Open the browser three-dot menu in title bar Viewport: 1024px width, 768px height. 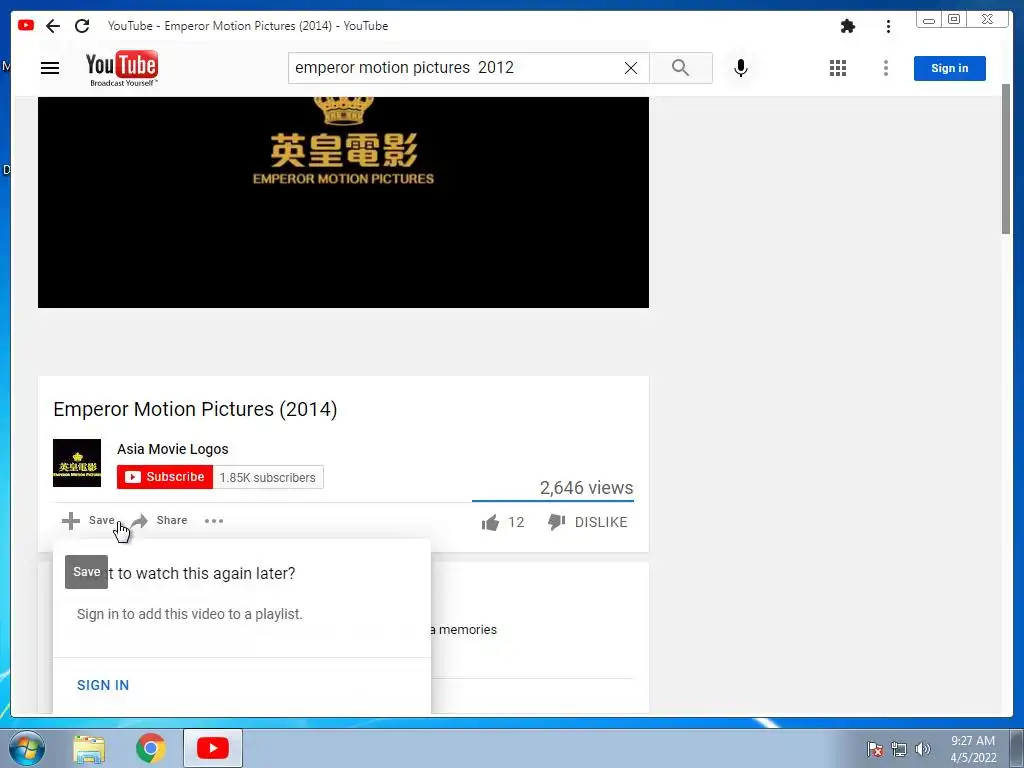click(x=888, y=26)
